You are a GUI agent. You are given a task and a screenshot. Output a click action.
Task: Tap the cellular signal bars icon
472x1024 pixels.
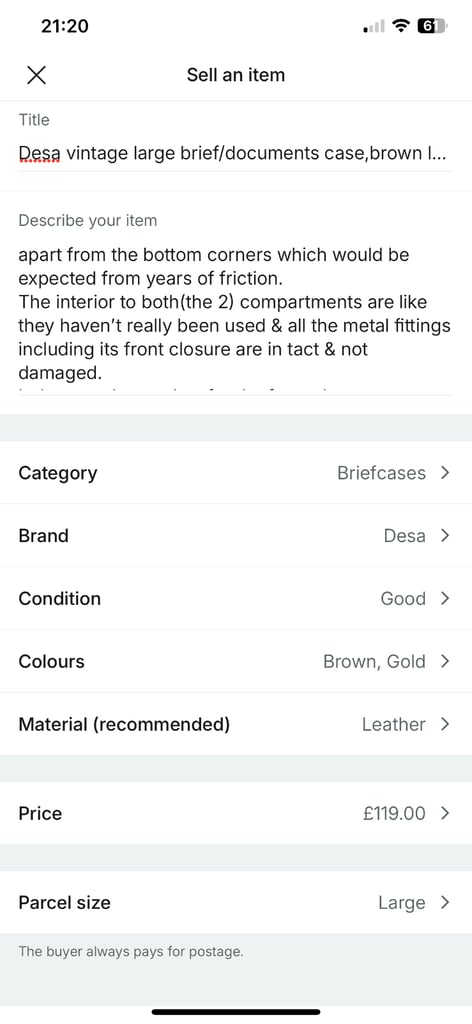pyautogui.click(x=373, y=27)
